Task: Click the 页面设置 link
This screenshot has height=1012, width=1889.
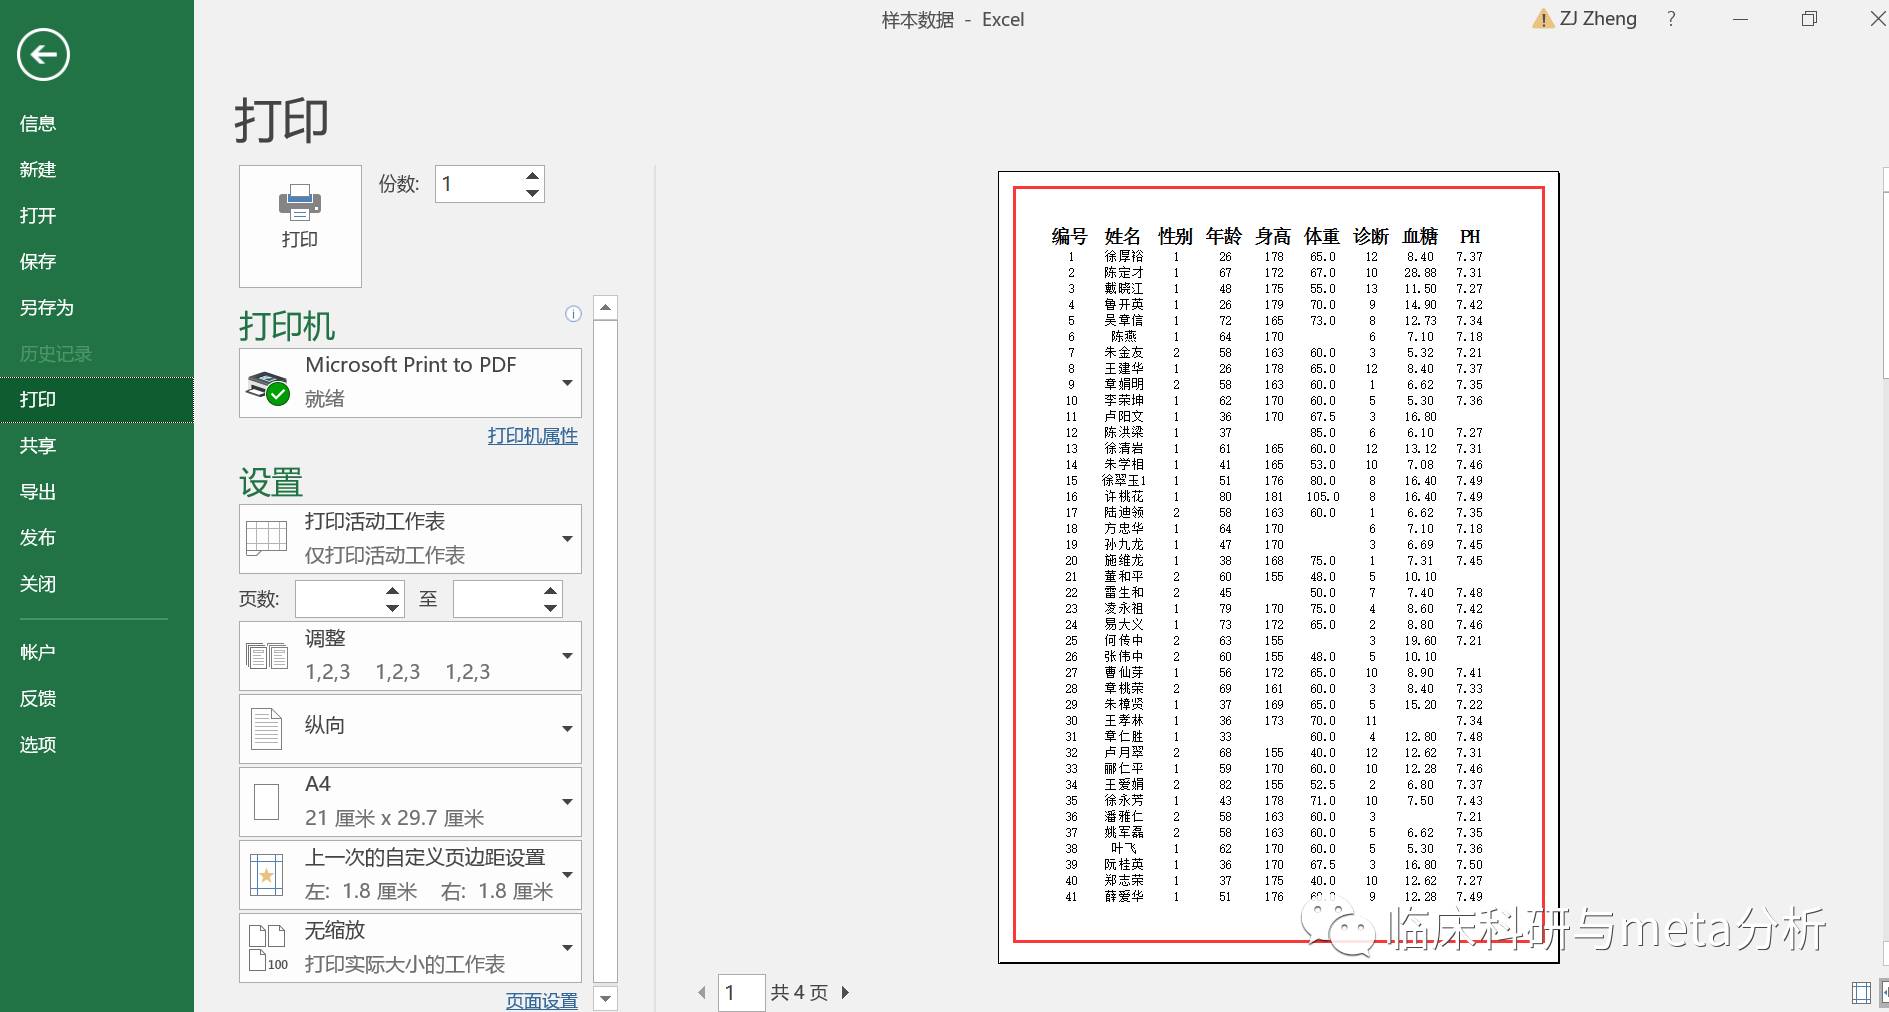Action: (542, 1000)
